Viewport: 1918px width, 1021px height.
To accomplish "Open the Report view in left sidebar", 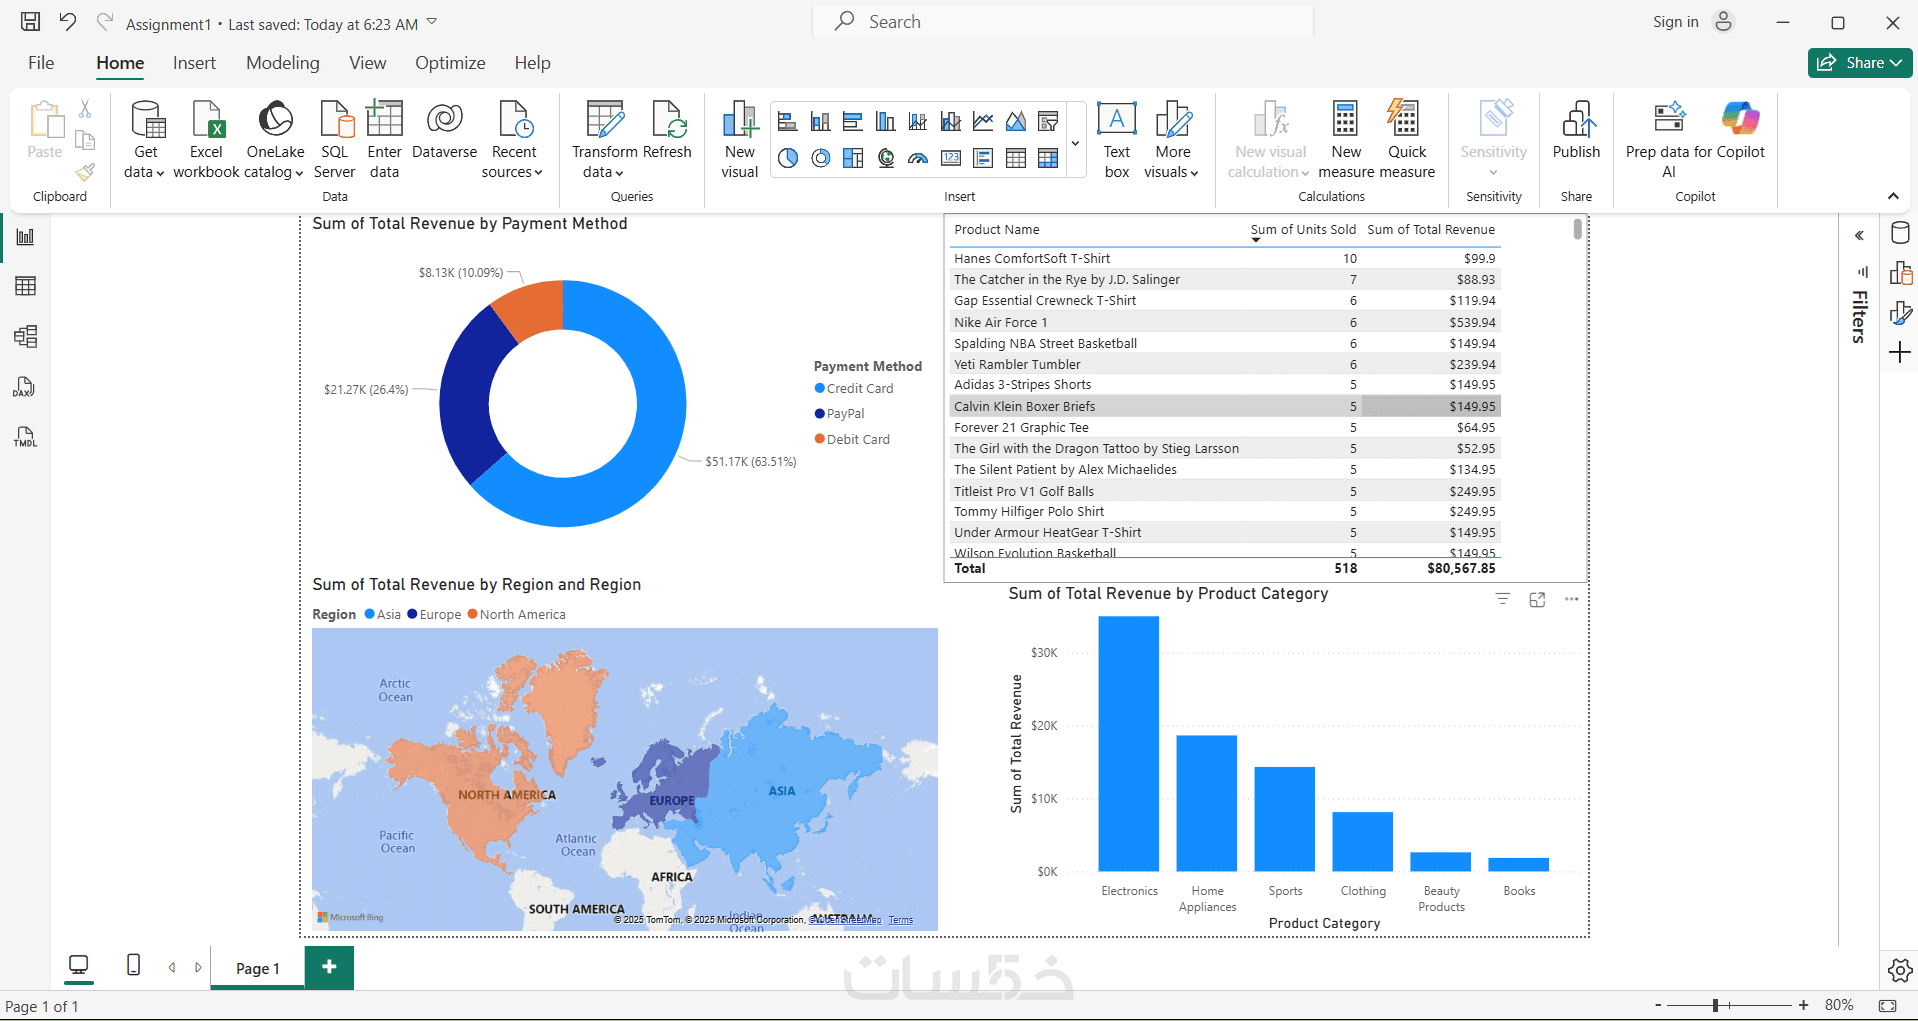I will (x=26, y=237).
